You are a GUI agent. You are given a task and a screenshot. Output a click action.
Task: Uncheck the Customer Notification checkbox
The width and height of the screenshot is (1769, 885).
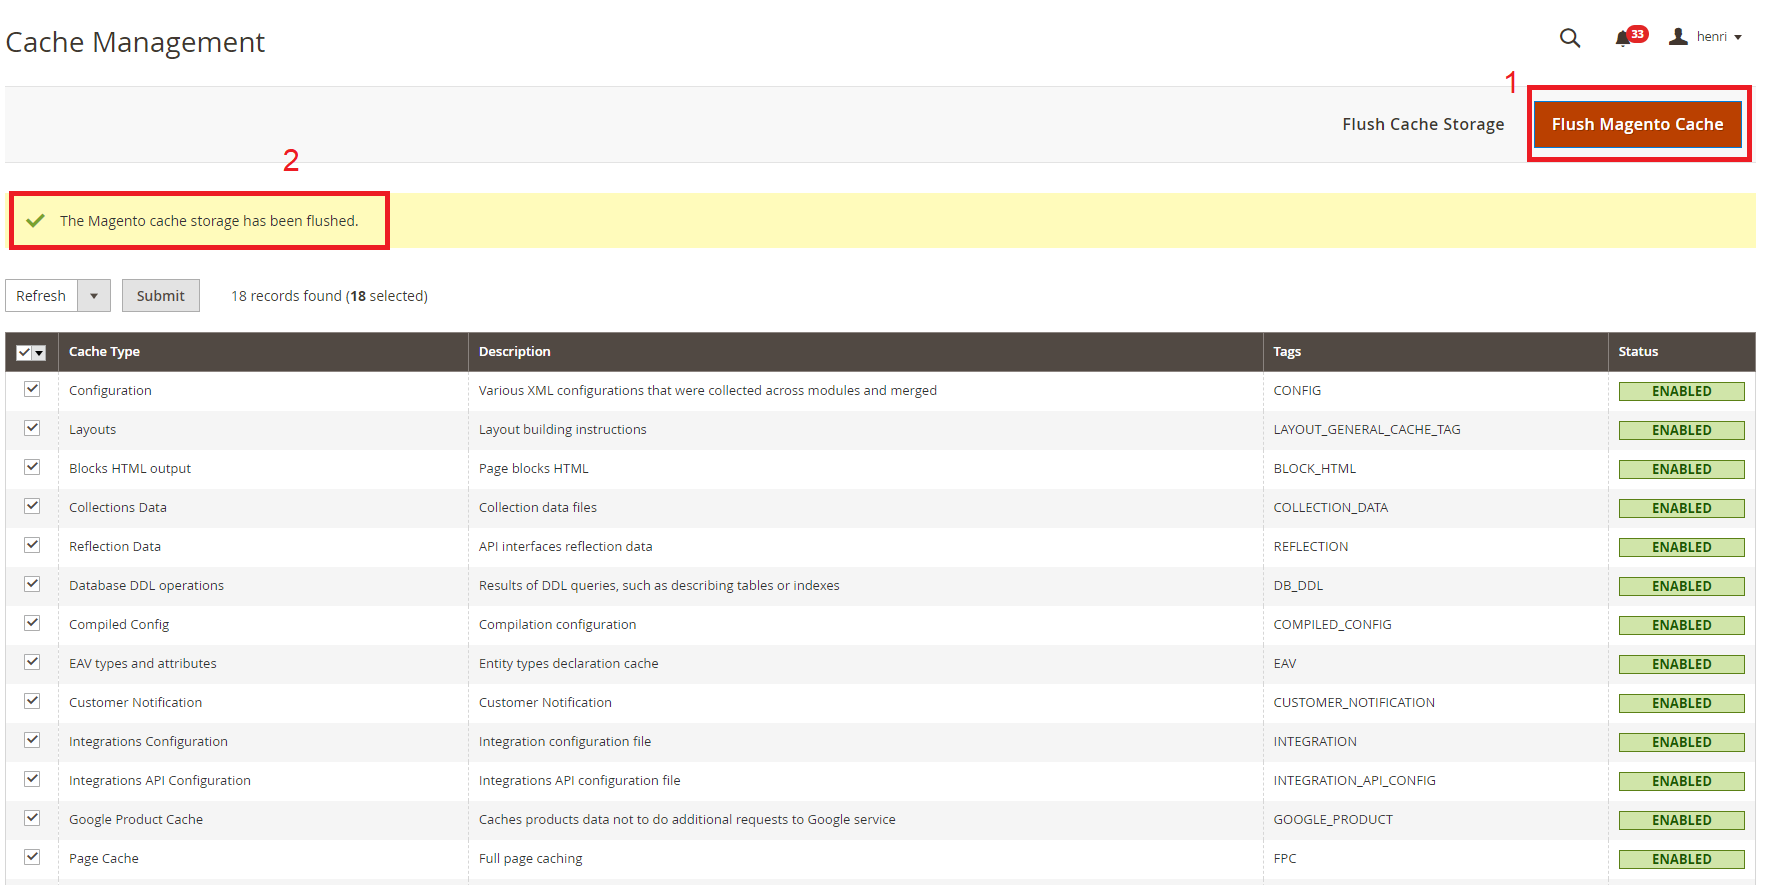pos(32,701)
